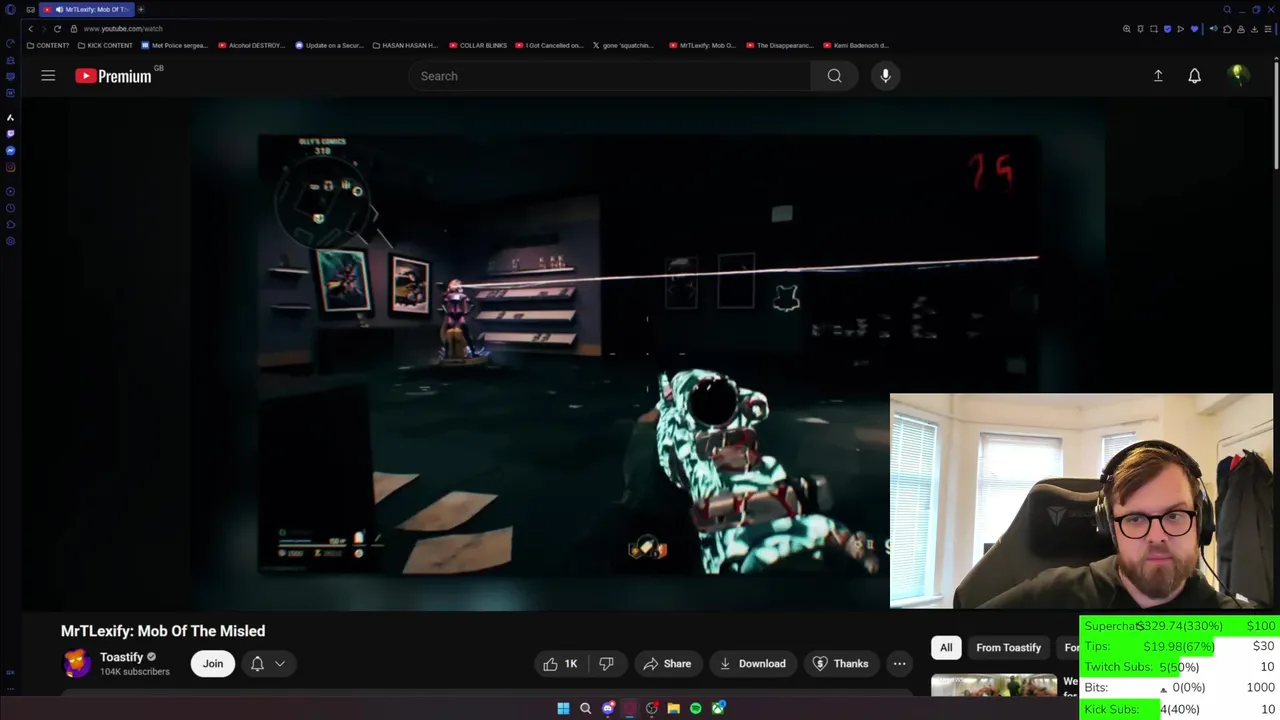
Task: Send a Thanks to creator
Action: (x=840, y=664)
